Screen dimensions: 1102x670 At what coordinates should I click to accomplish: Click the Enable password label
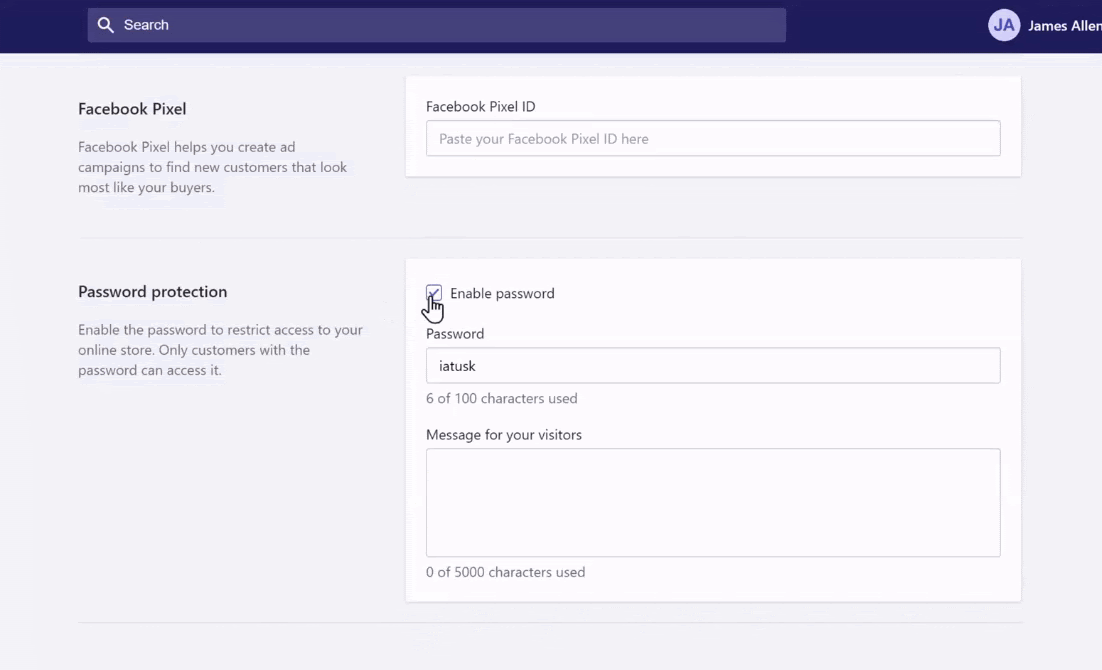[502, 293]
